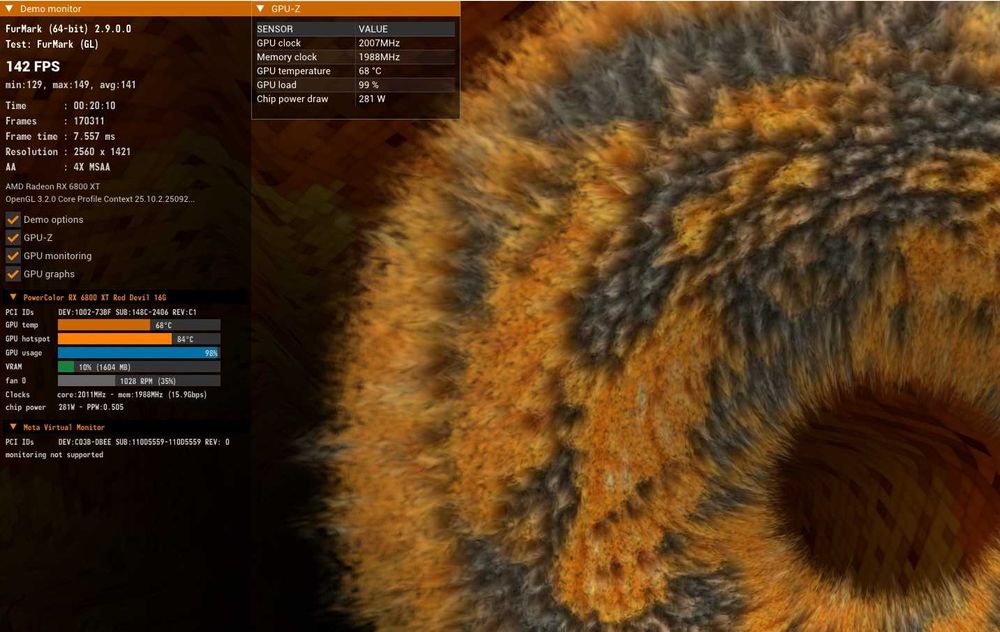This screenshot has width=1000, height=632.
Task: Click the monitoring not supported text
Action: pyautogui.click(x=54, y=455)
